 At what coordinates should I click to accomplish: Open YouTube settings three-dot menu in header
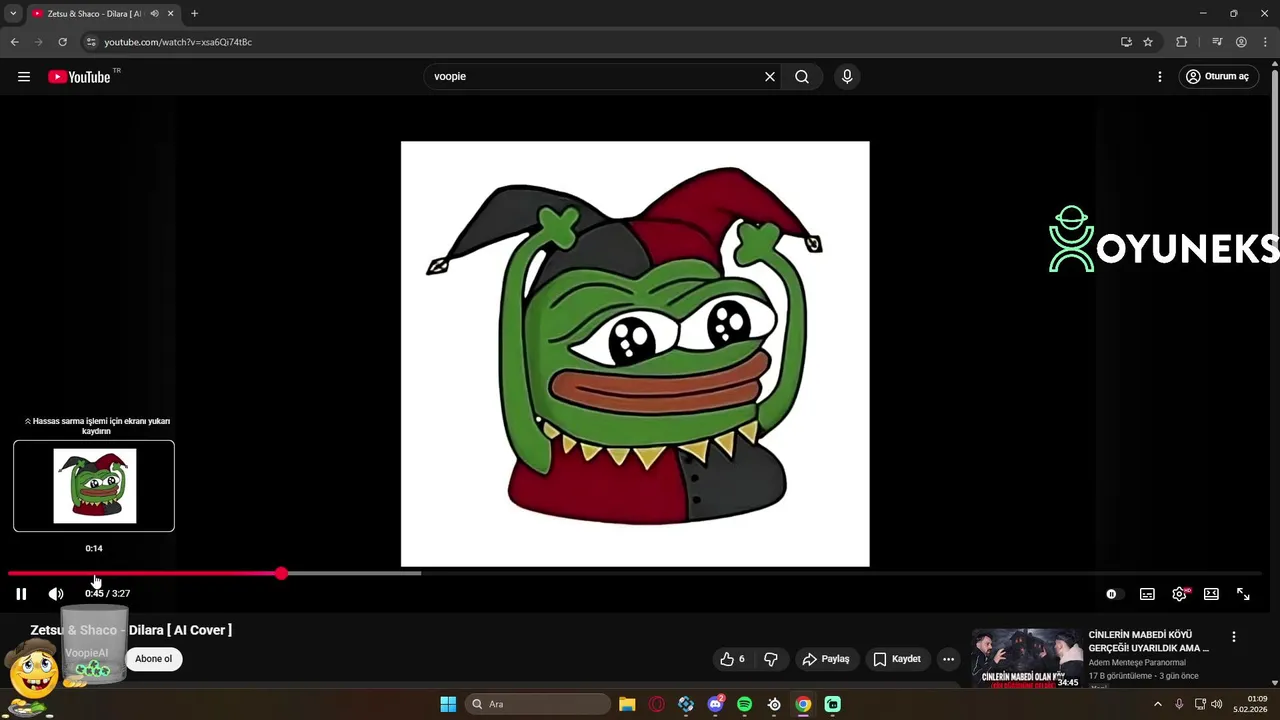(1160, 77)
